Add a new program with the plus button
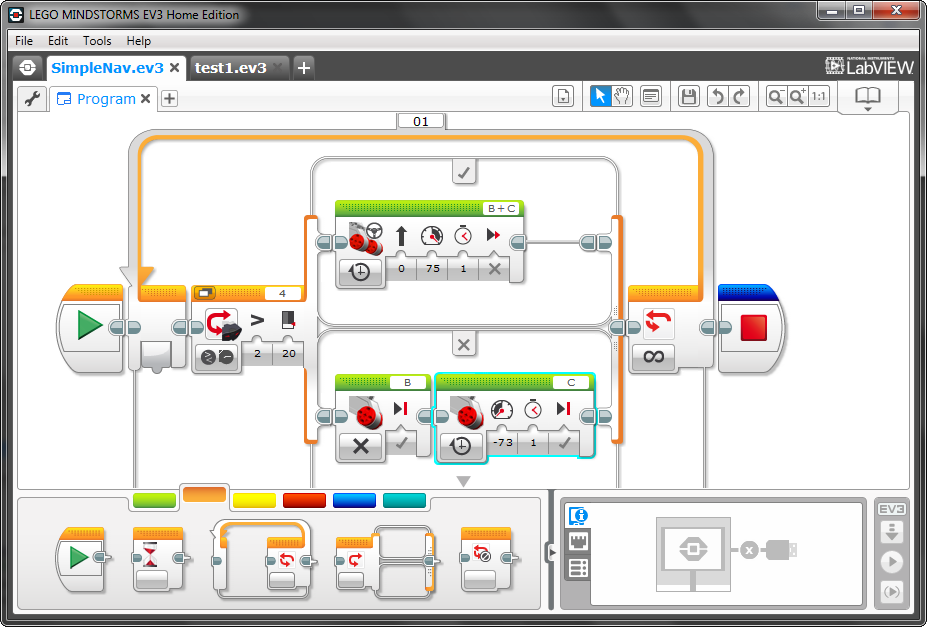The width and height of the screenshot is (927, 627). pos(170,99)
